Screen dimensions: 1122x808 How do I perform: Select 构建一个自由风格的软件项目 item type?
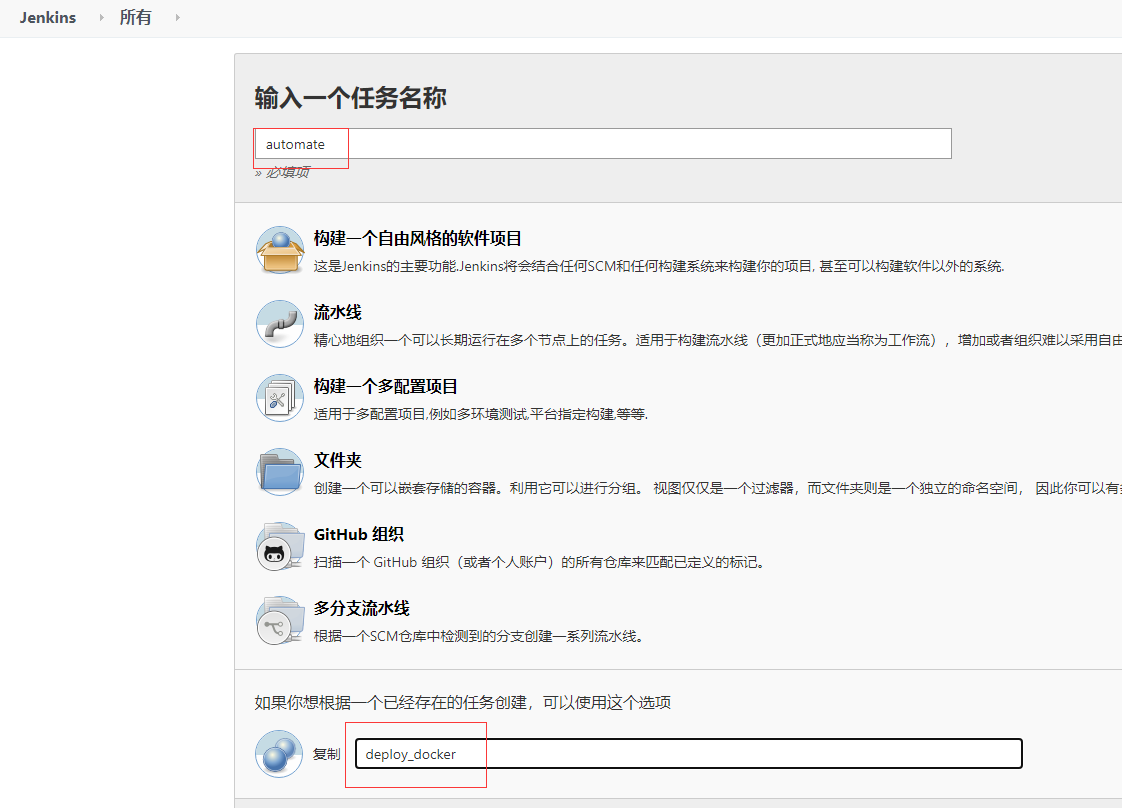pyautogui.click(x=417, y=238)
